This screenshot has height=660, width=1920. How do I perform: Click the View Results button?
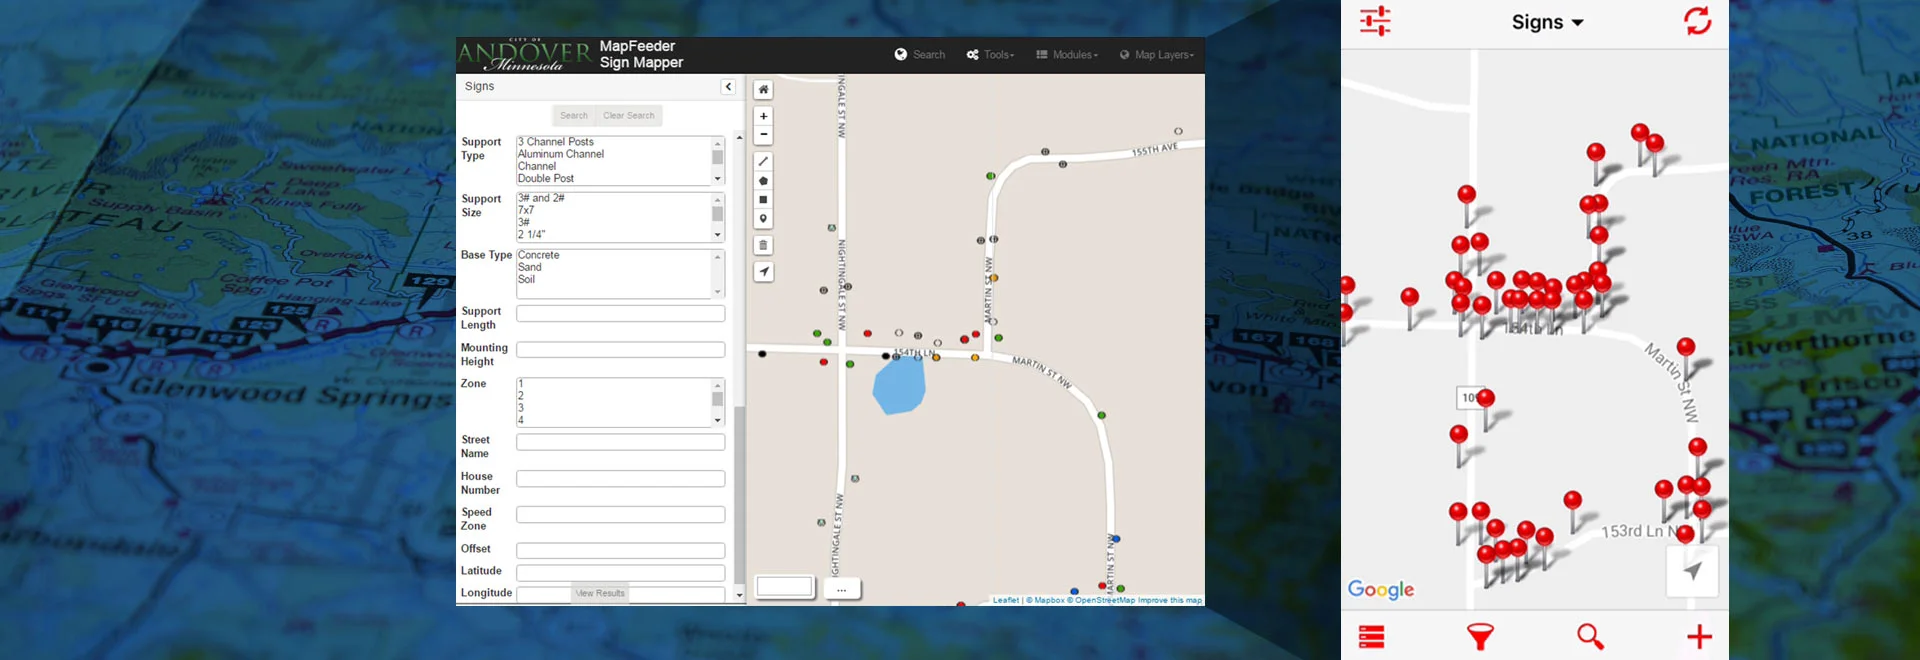click(600, 593)
